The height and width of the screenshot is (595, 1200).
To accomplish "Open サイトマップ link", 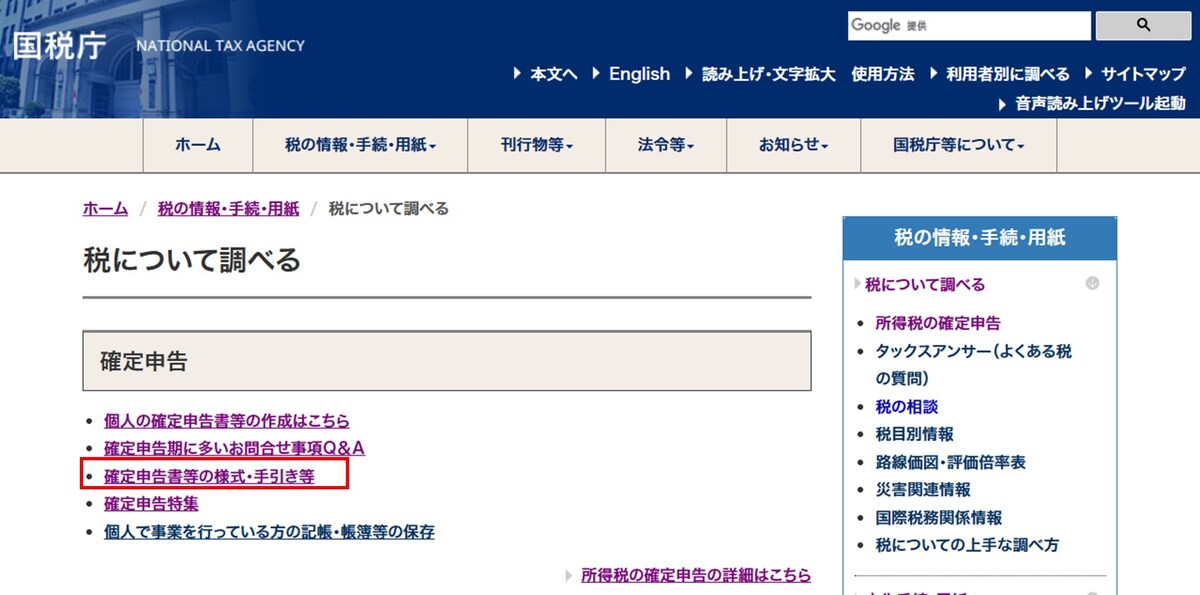I will (x=1143, y=74).
